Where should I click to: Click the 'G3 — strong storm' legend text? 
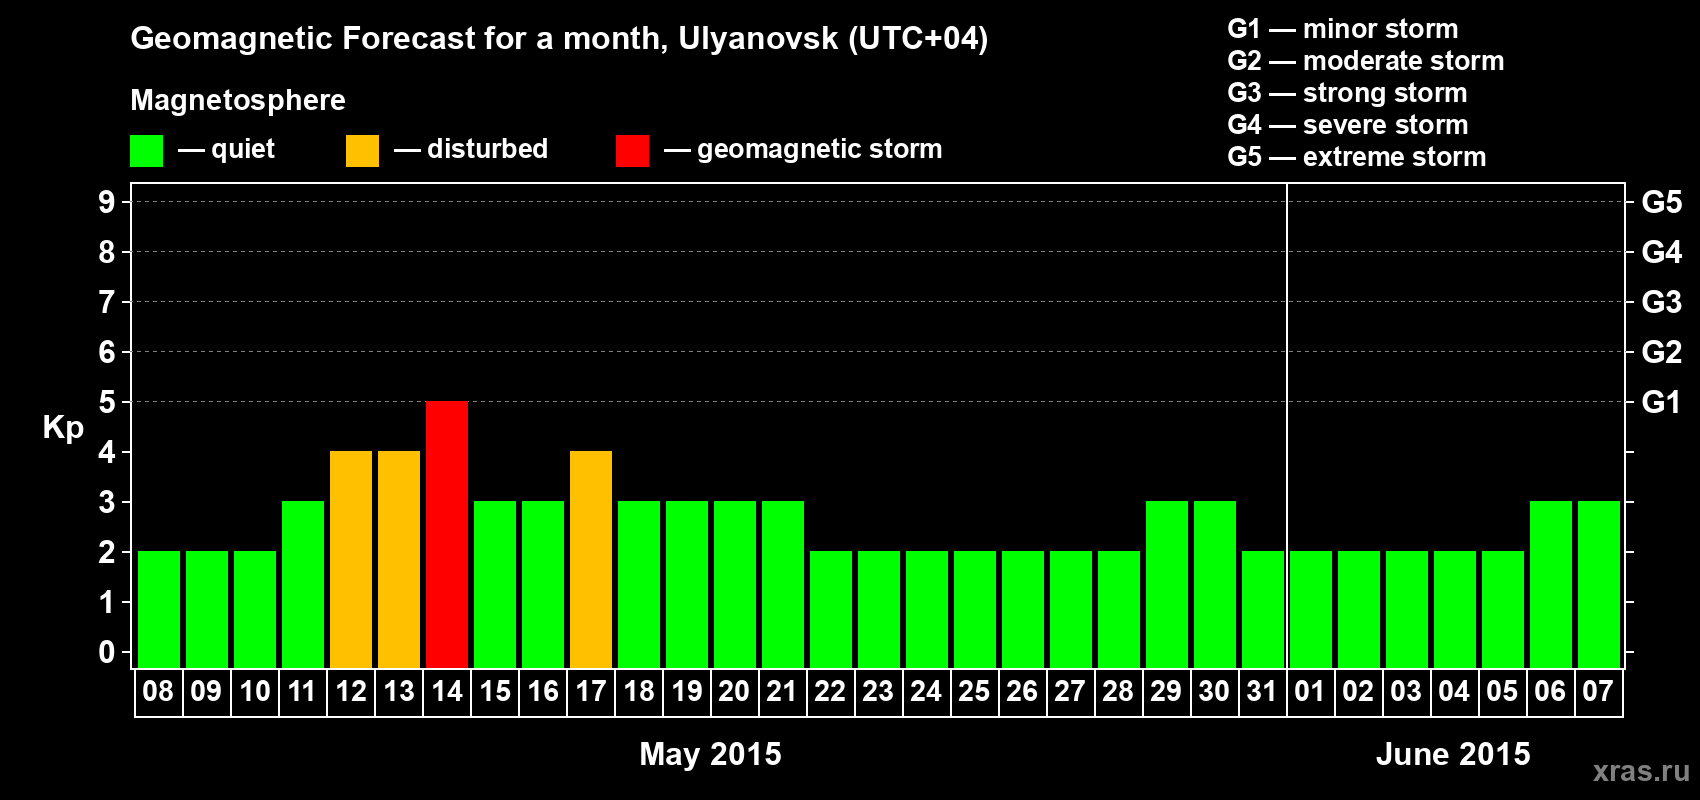[1347, 93]
